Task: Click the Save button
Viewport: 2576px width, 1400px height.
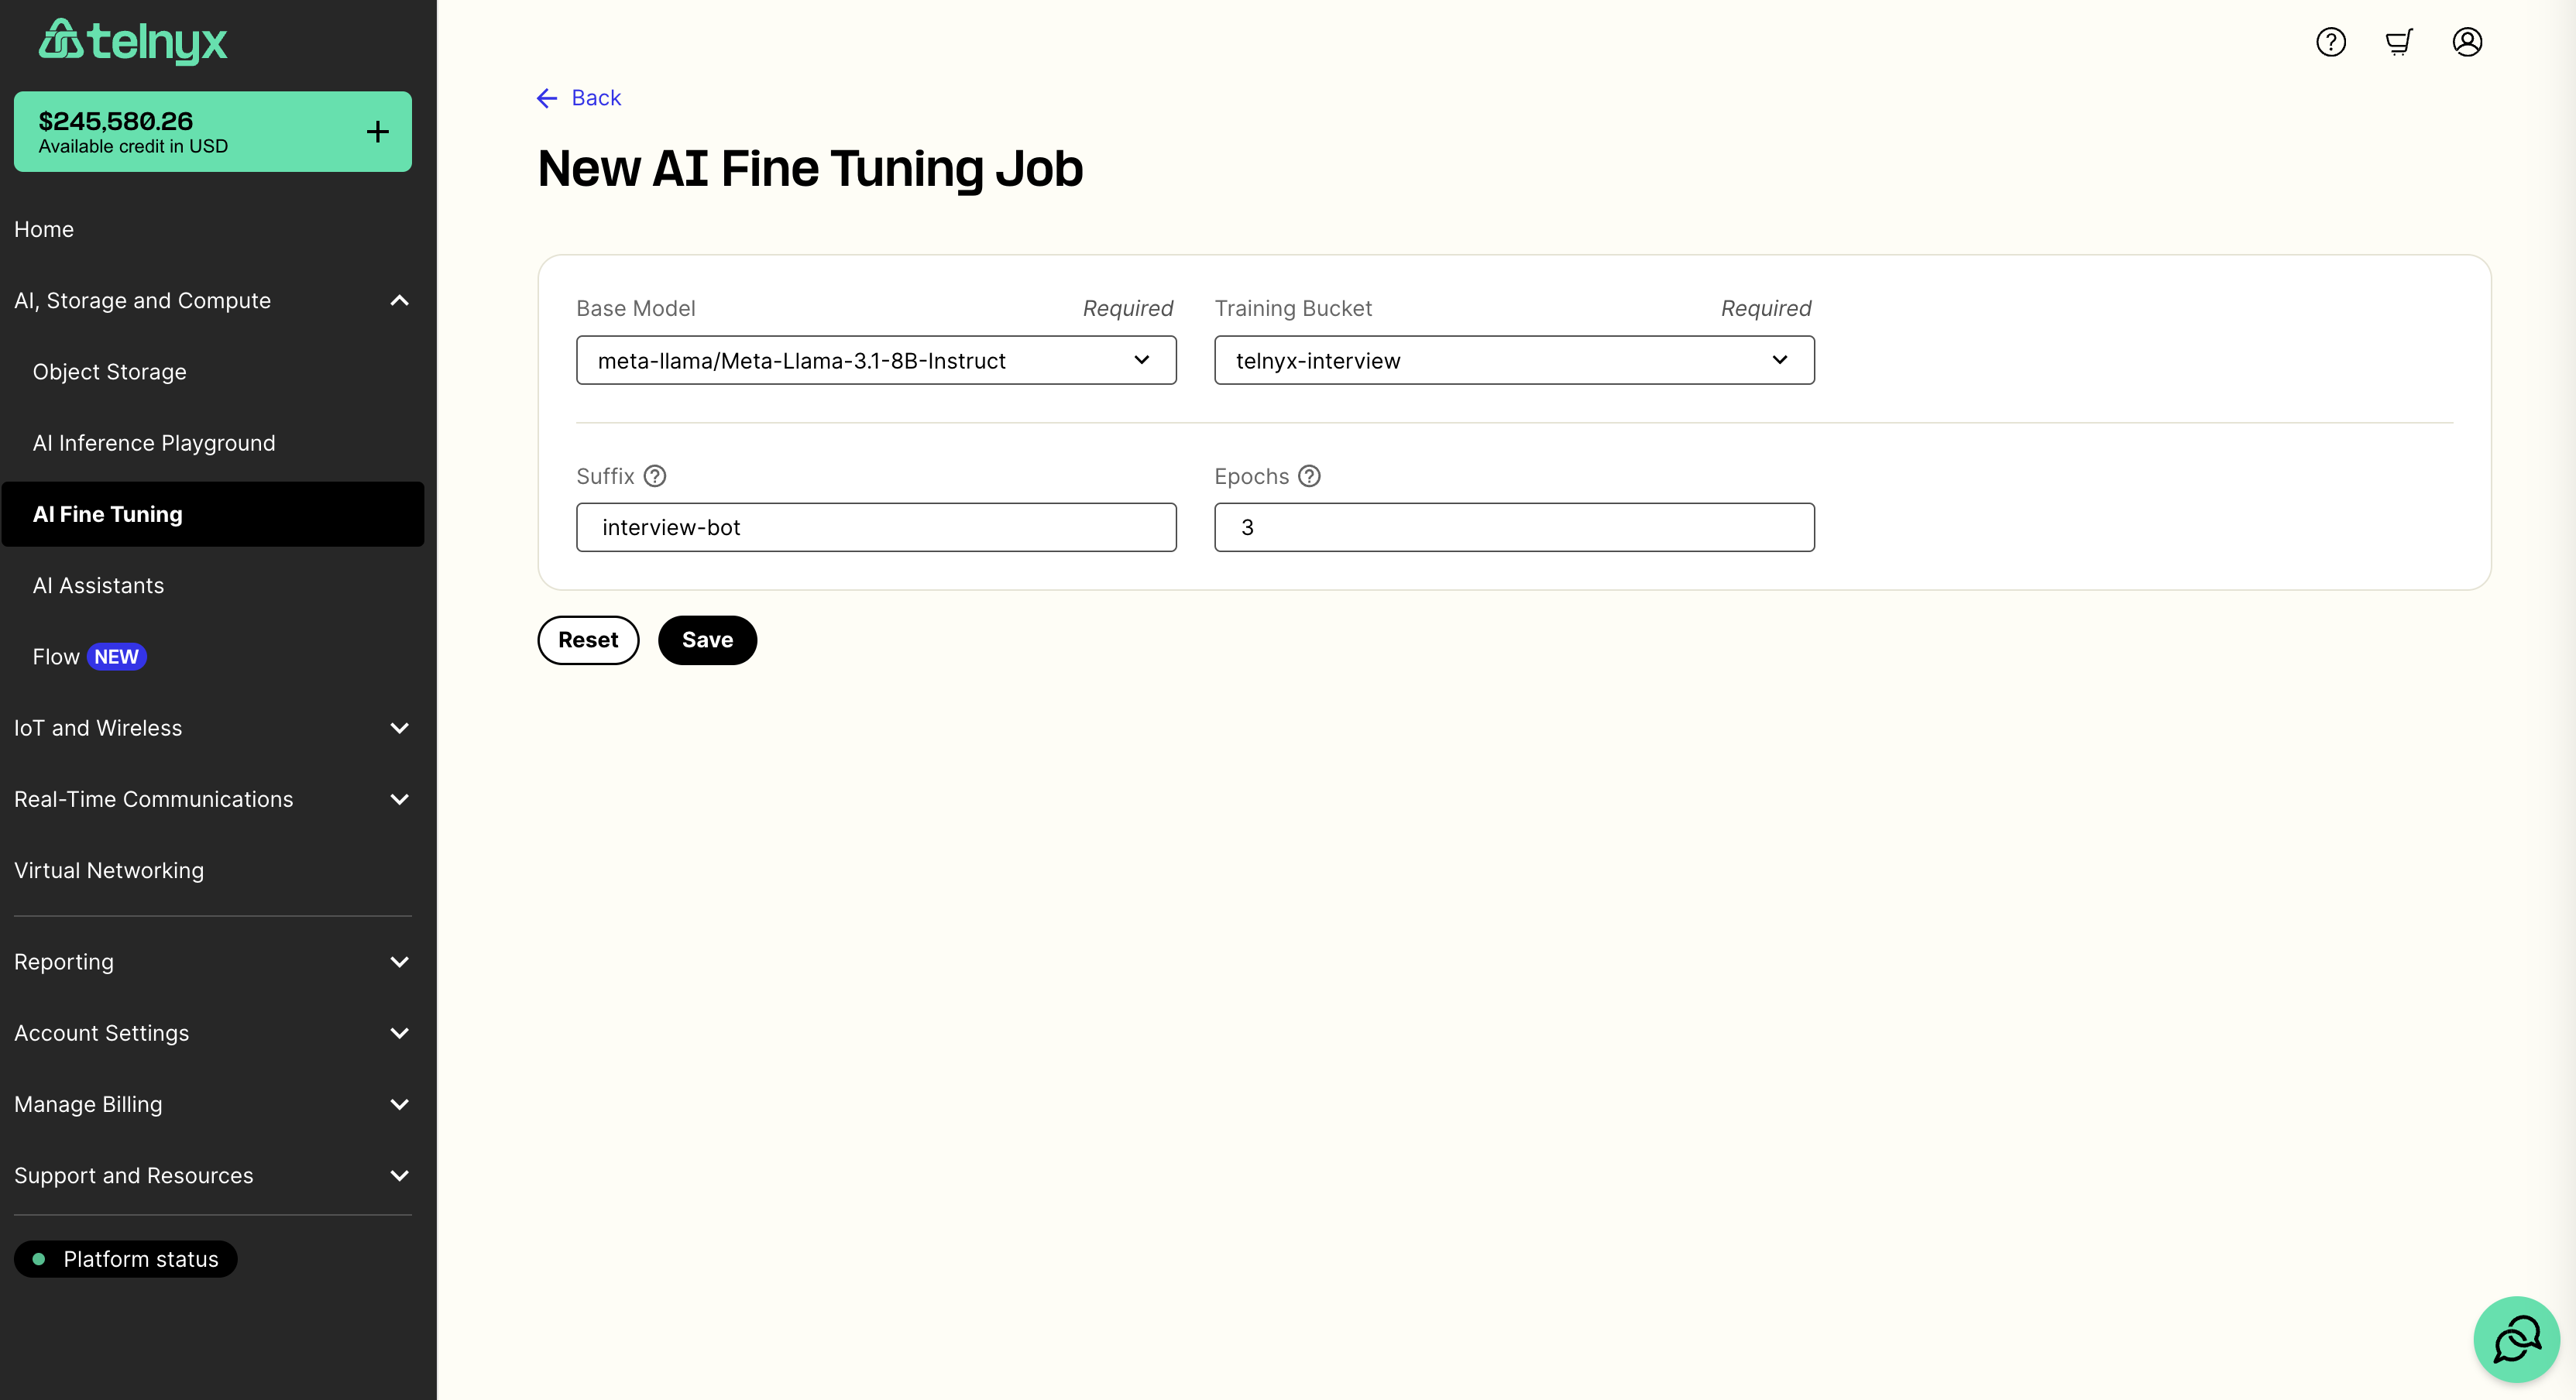Action: tap(707, 640)
